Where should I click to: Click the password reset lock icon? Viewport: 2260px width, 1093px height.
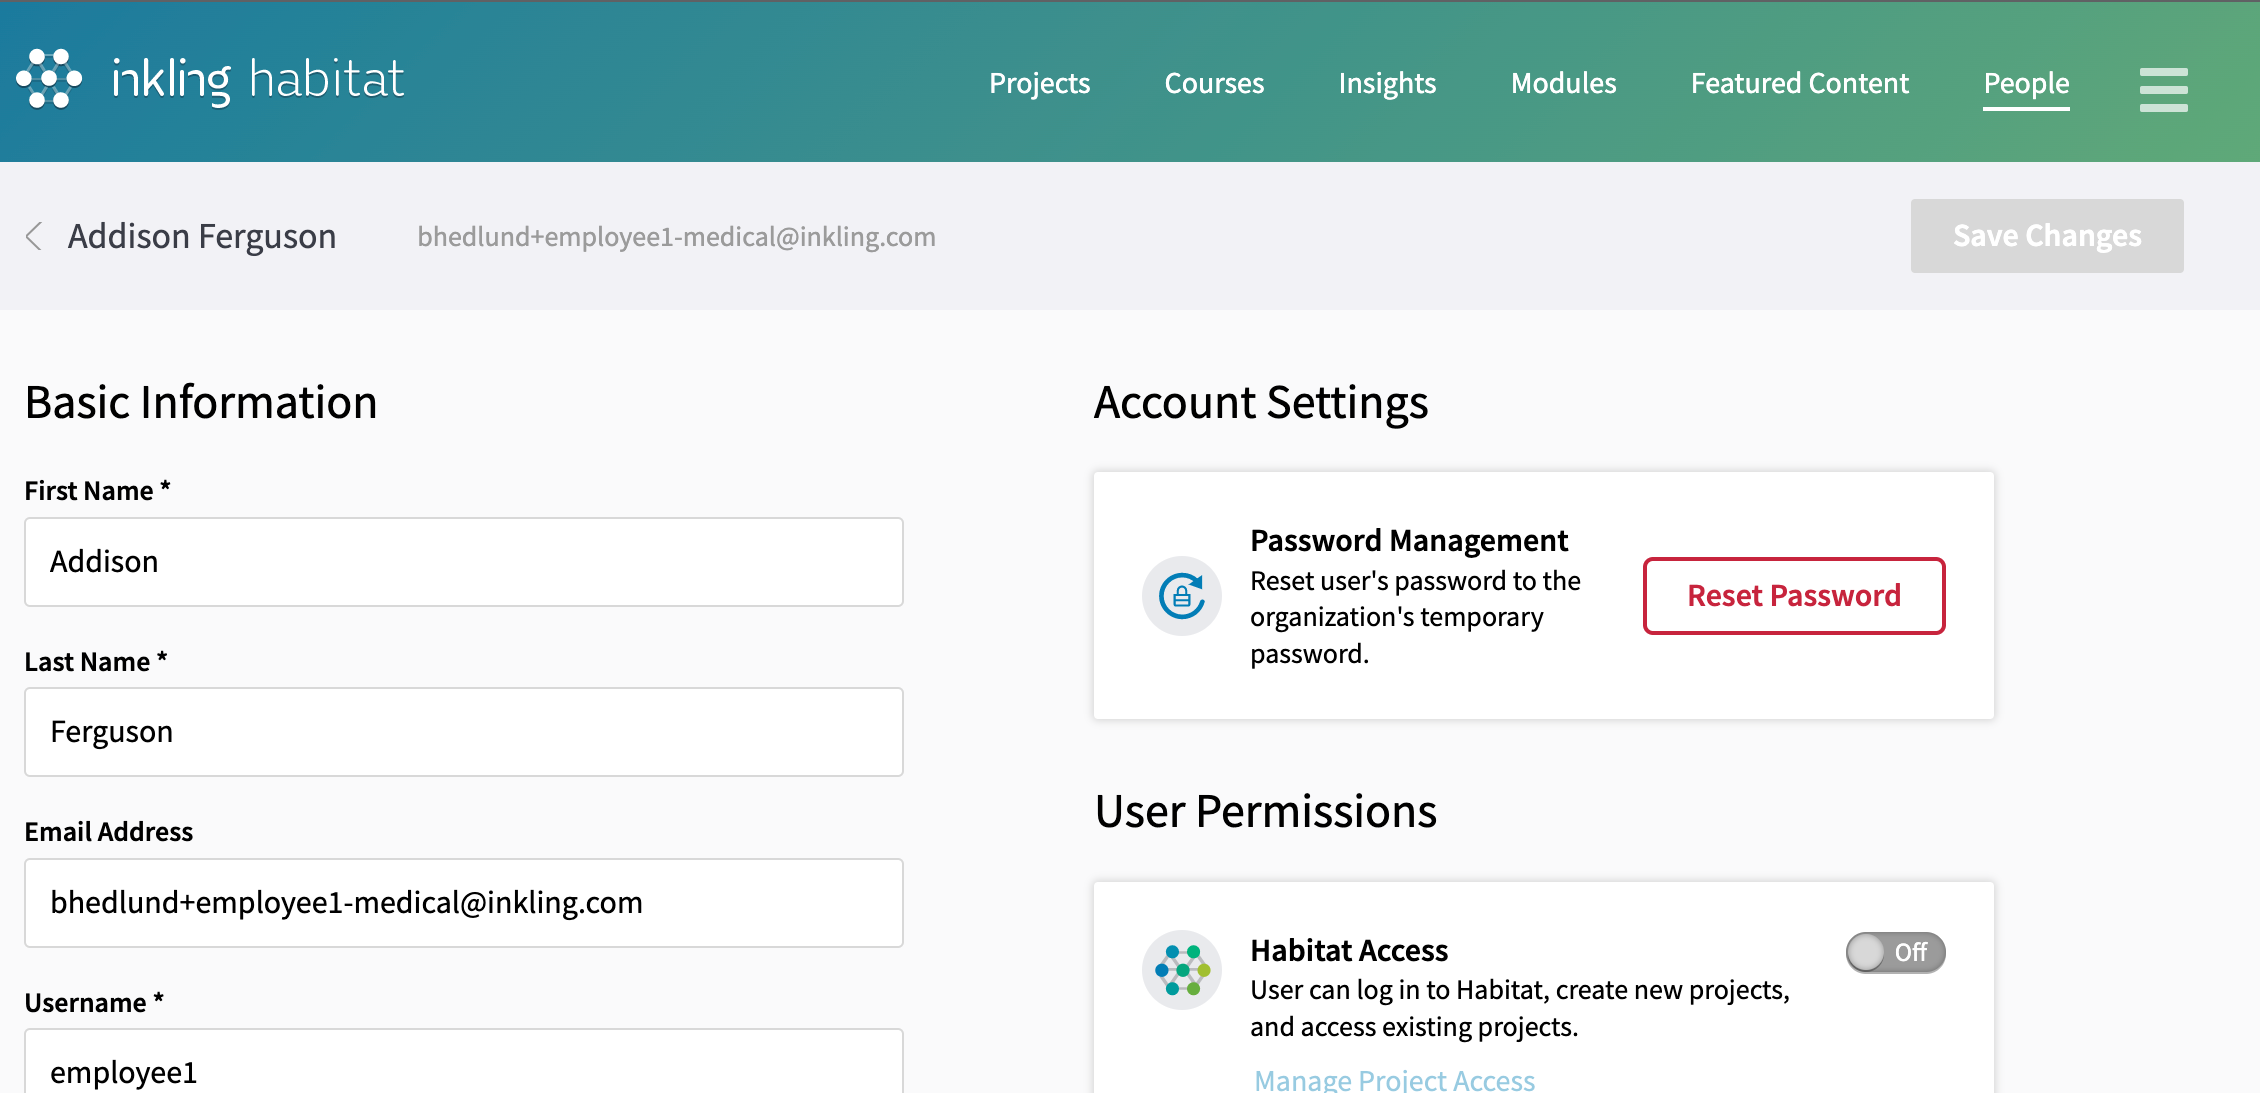[1181, 596]
